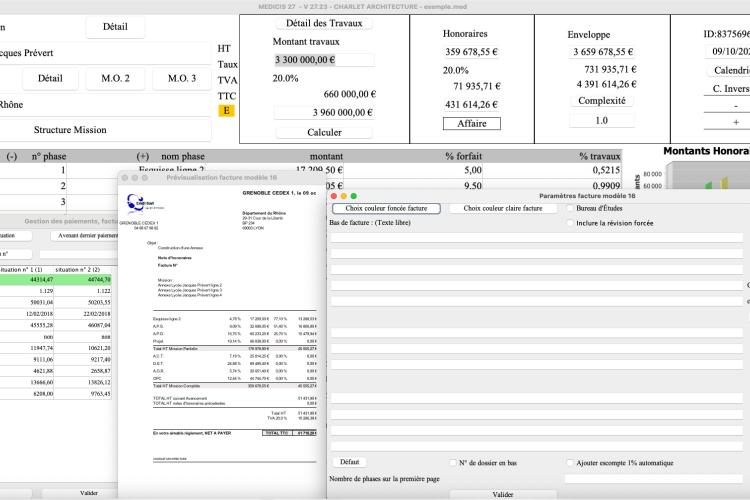Click the Défaut button

349,462
